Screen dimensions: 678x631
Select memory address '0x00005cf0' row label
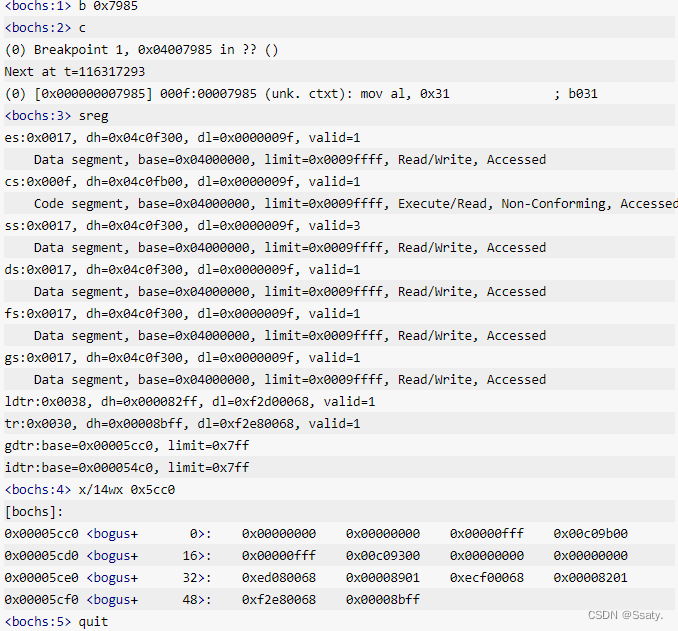(x=42, y=600)
